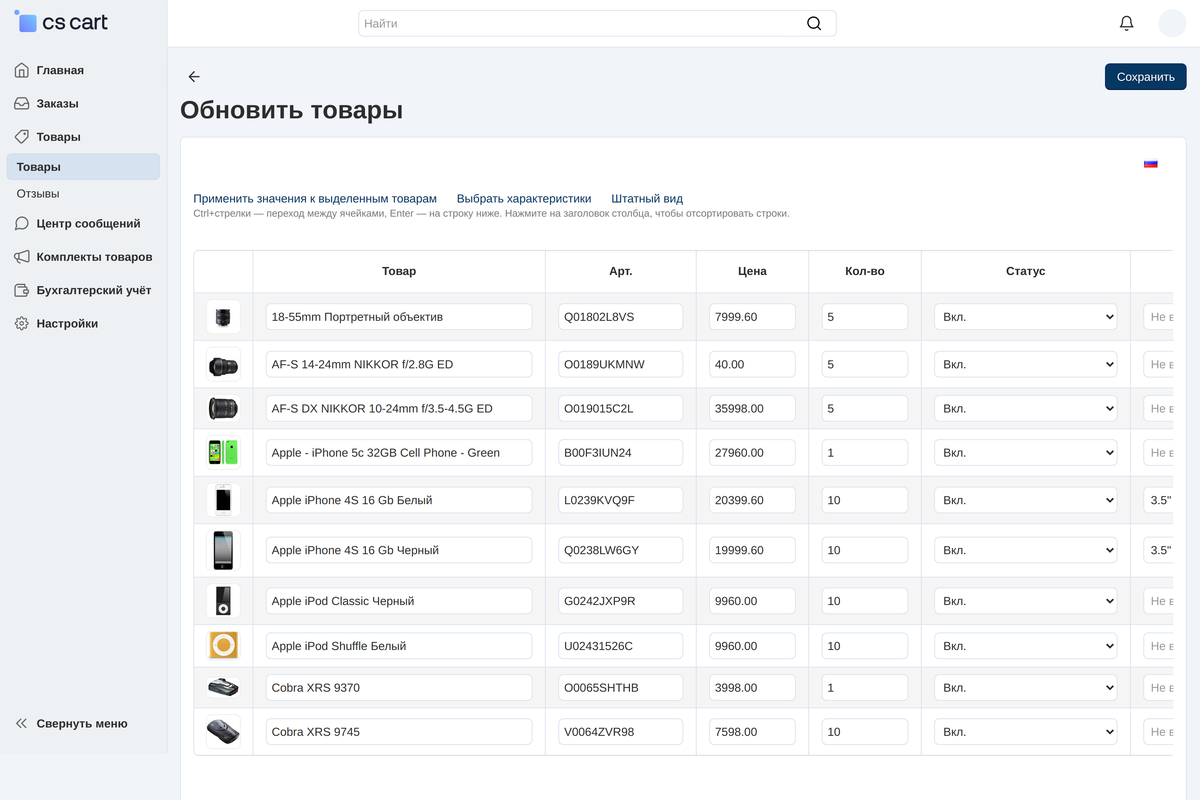The width and height of the screenshot is (1200, 800).
Task: Select the Товары submenu item
Action: coord(82,167)
